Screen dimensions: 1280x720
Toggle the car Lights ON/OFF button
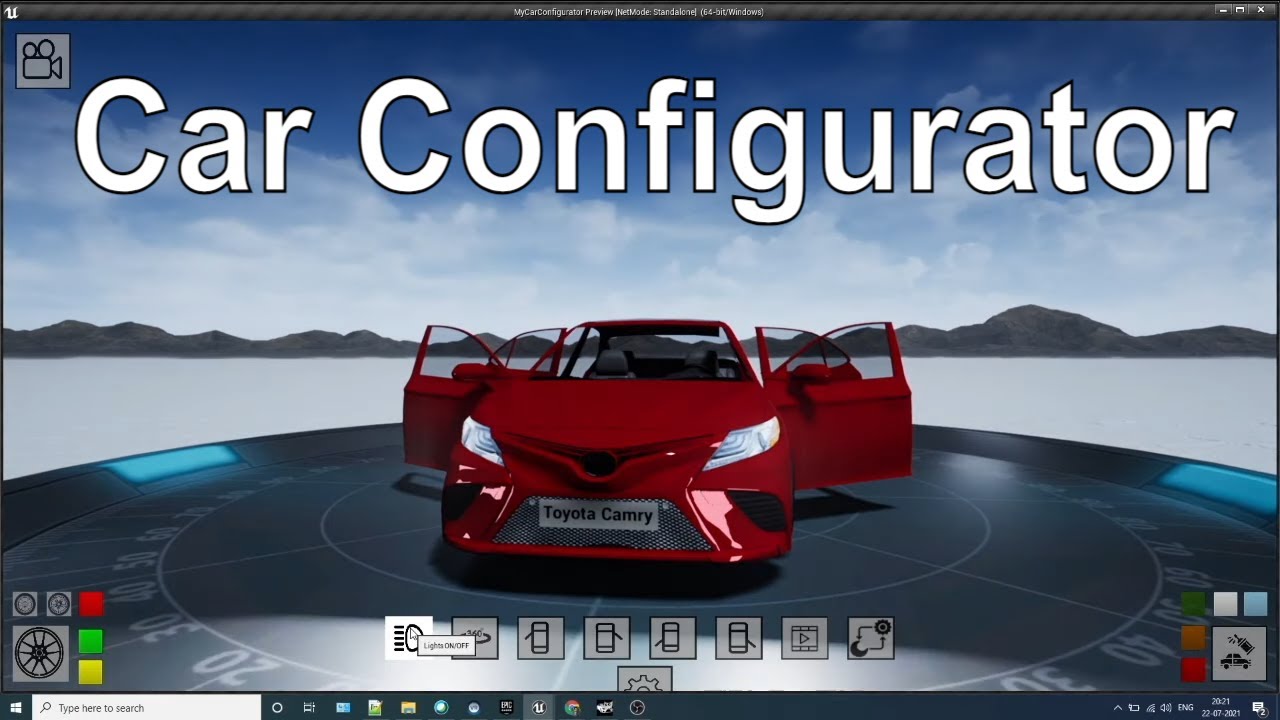click(409, 638)
